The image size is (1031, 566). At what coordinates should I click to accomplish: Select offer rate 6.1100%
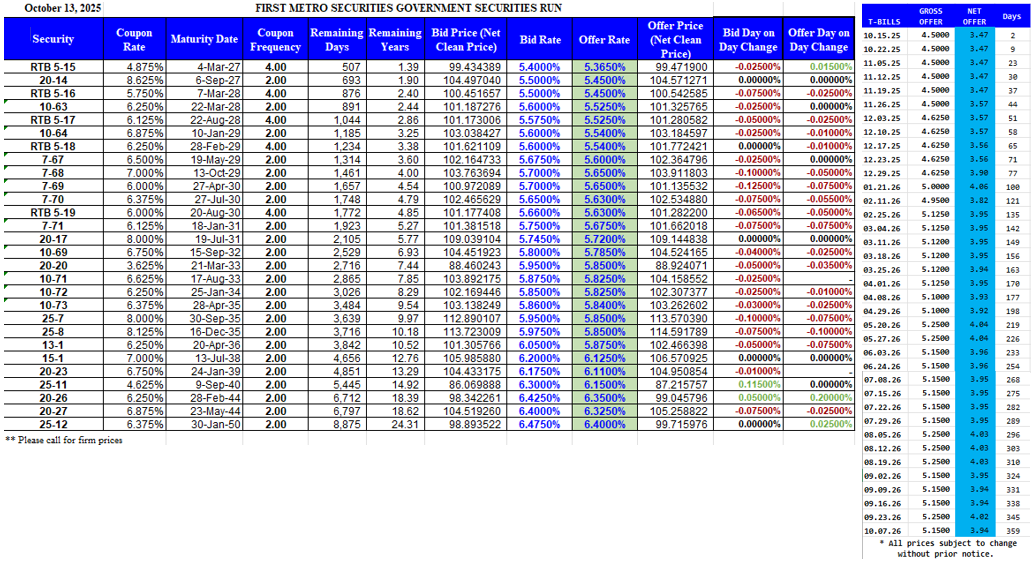[604, 371]
